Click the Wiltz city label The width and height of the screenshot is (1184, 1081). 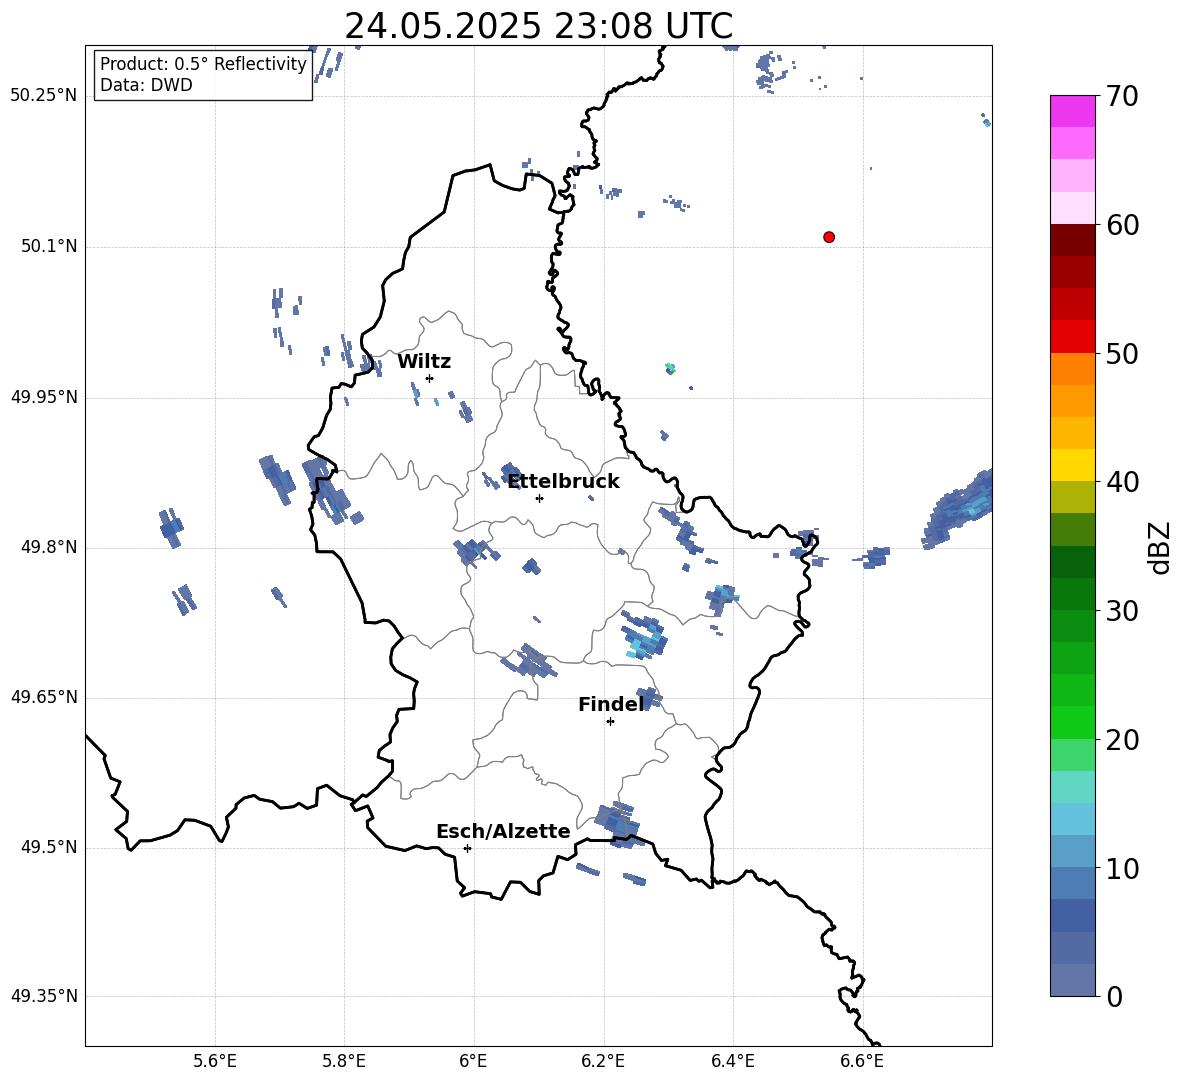pos(424,362)
